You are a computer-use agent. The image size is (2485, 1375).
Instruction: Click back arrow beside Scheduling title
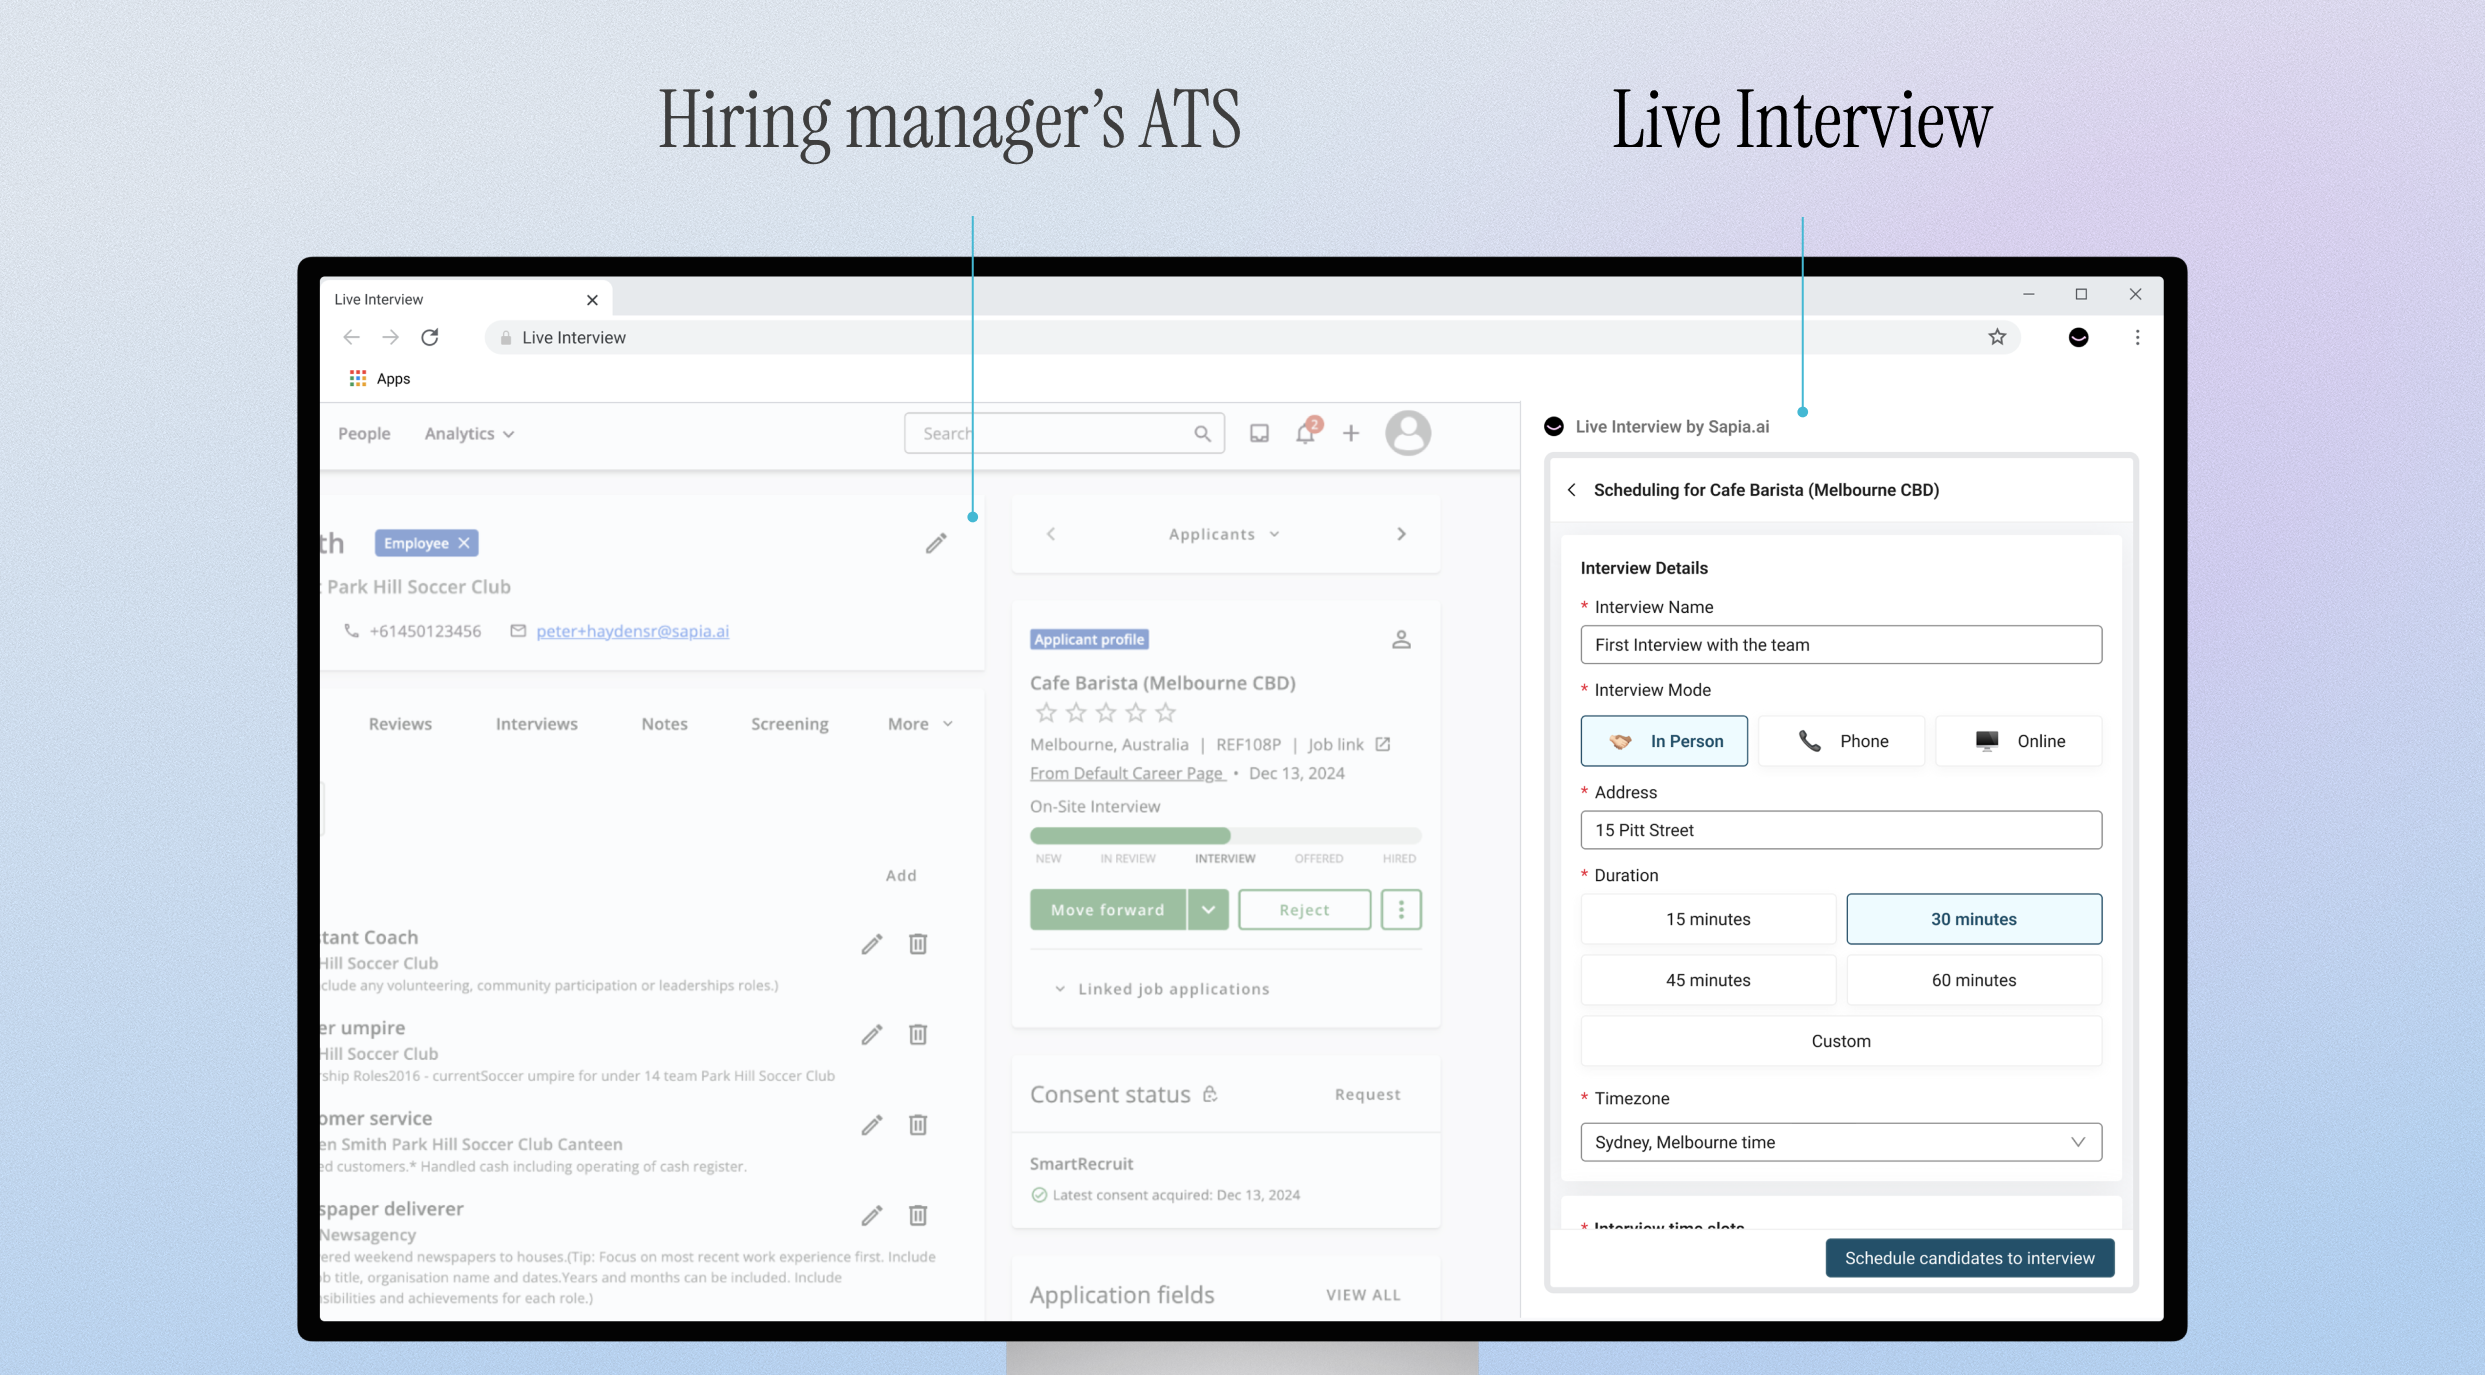pos(1572,490)
